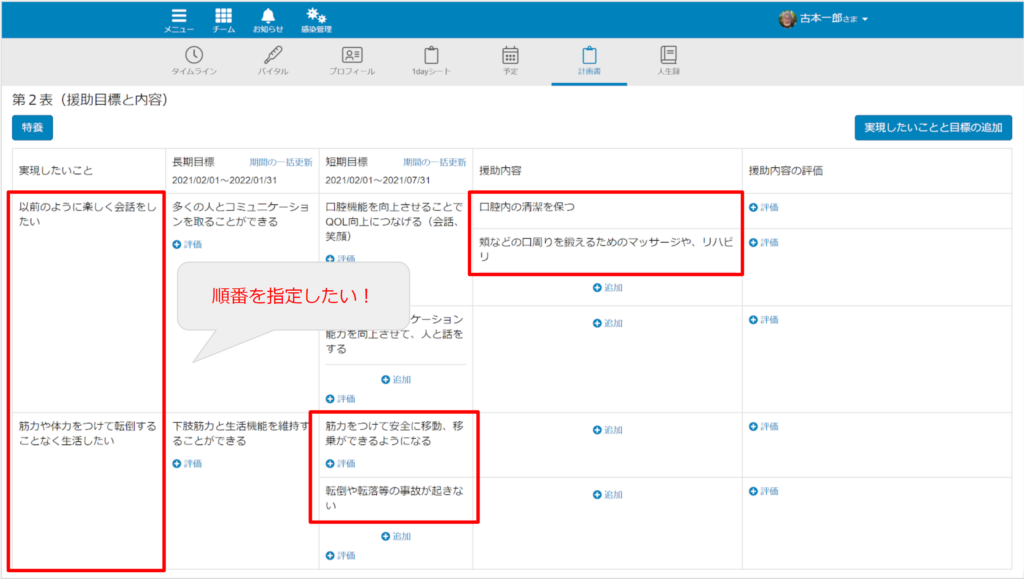Switch to the タイムライン tab
Viewport: 1024px width, 579px height.
(194, 61)
